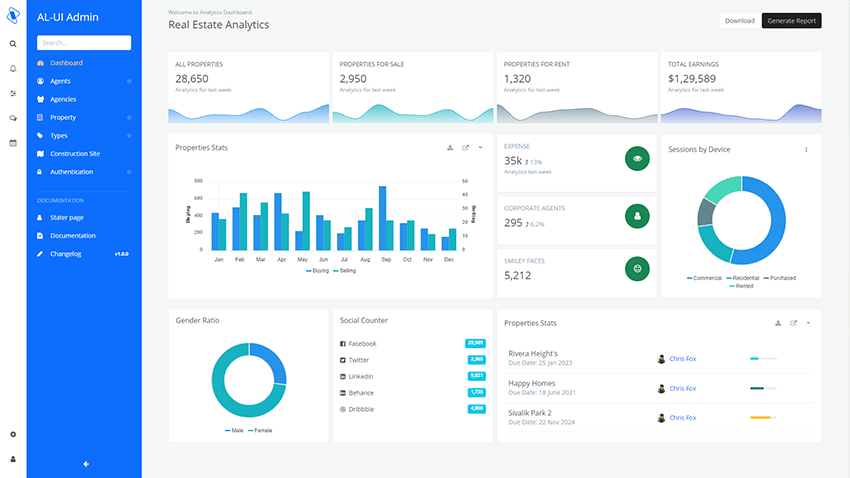This screenshot has width=850, height=478.
Task: Click the search icon in the left rail
Action: 13,44
